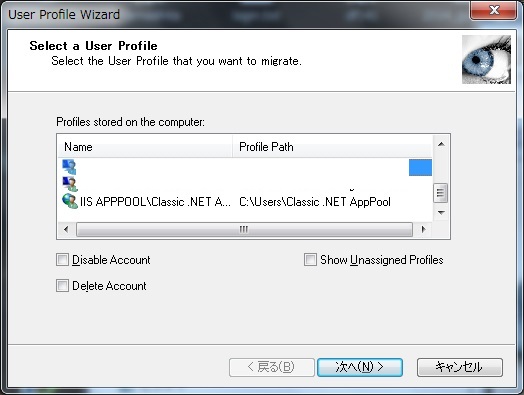Click the user icon in the second profile row
524x395 pixels.
click(70, 184)
